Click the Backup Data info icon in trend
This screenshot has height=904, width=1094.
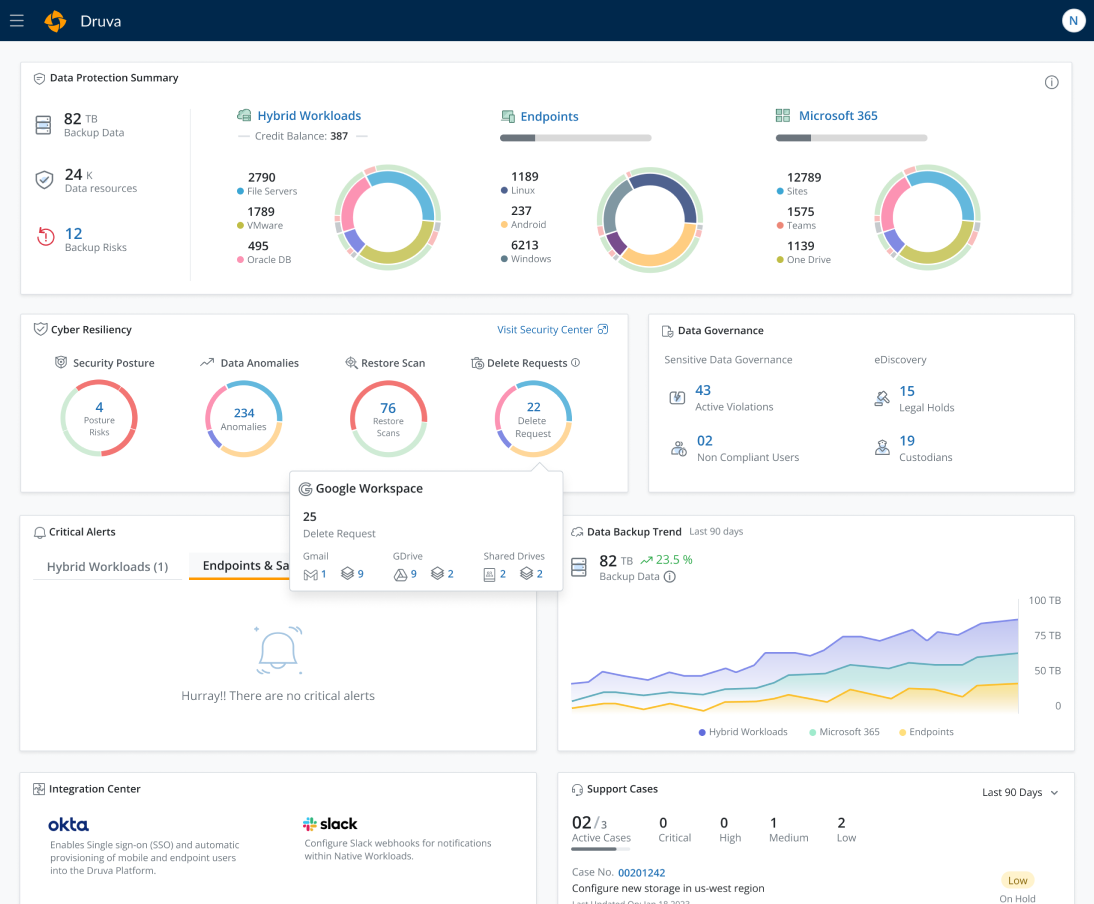coord(670,577)
